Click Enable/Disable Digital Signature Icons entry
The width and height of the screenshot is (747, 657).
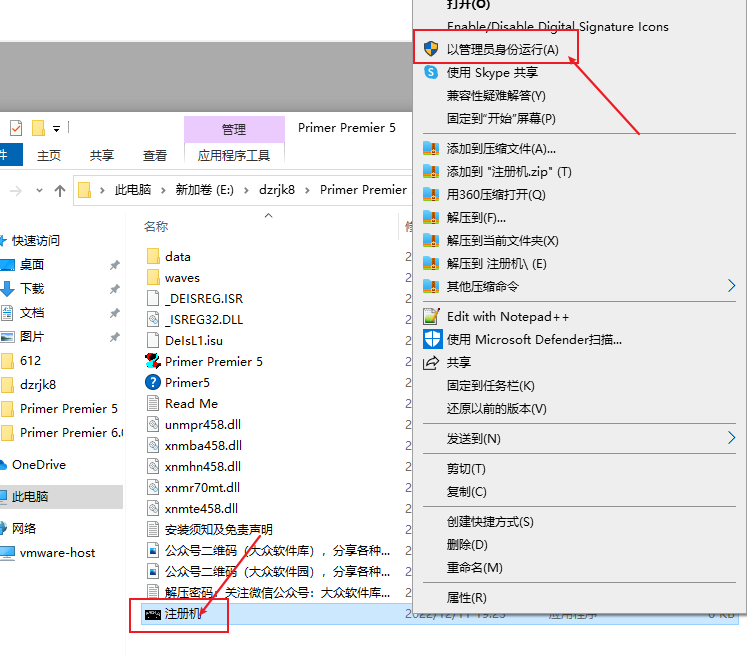(557, 27)
